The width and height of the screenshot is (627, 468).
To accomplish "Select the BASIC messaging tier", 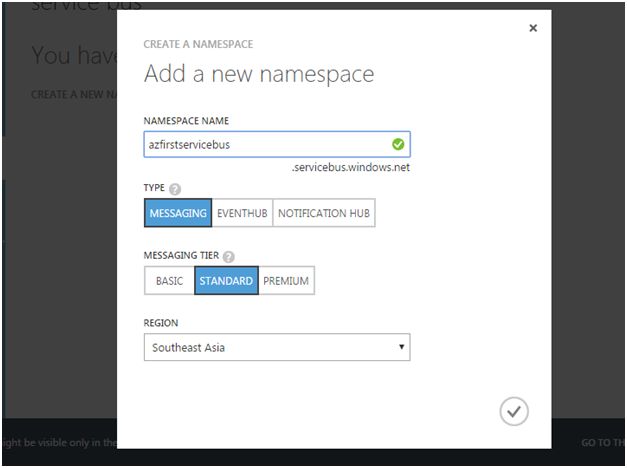I will (169, 281).
